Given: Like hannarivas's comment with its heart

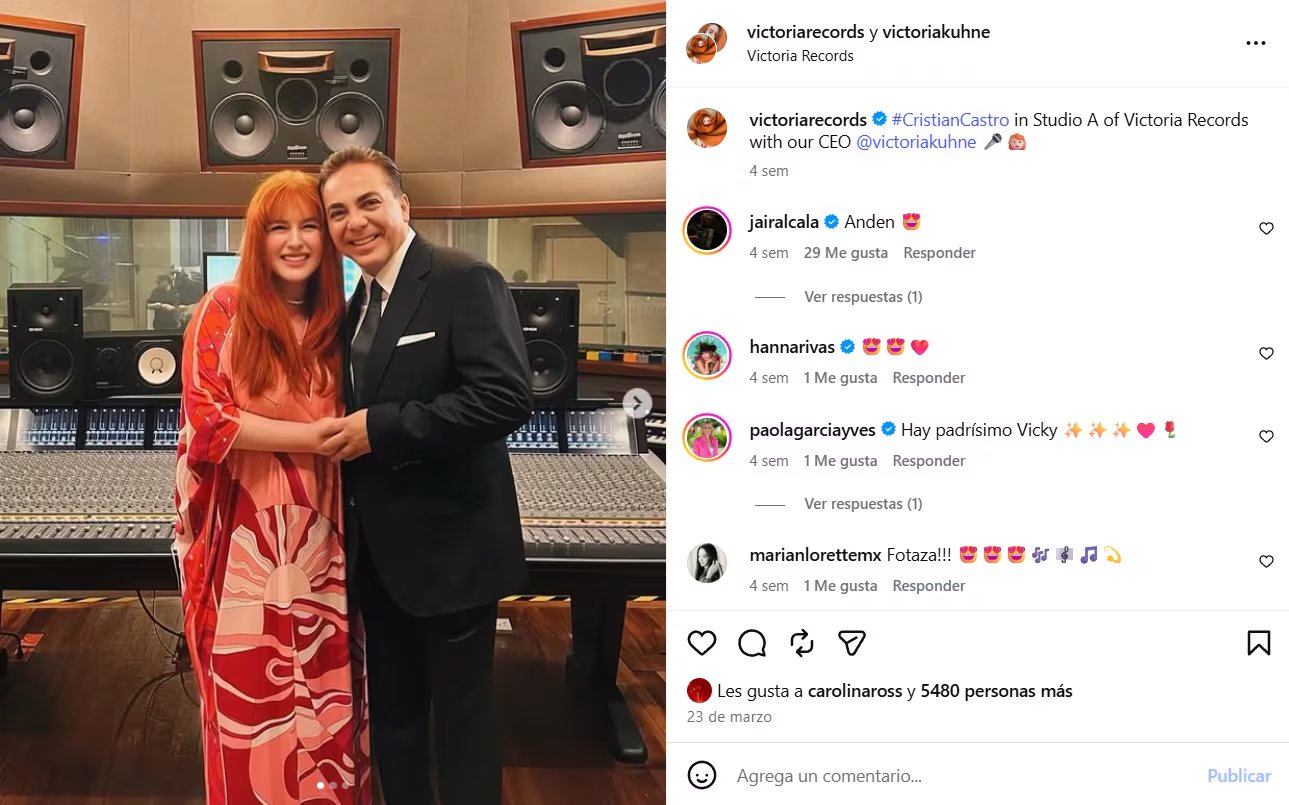Looking at the screenshot, I should point(1266,353).
